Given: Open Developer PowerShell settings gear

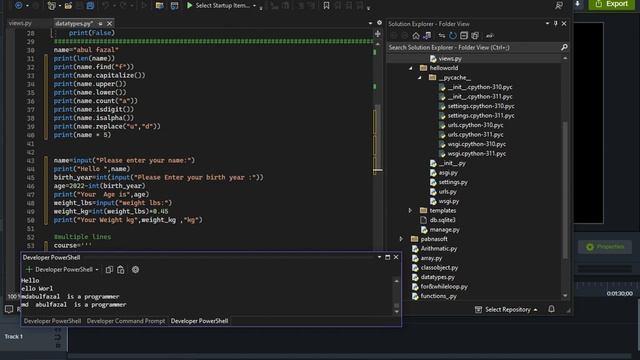Looking at the screenshot, I should [136, 269].
